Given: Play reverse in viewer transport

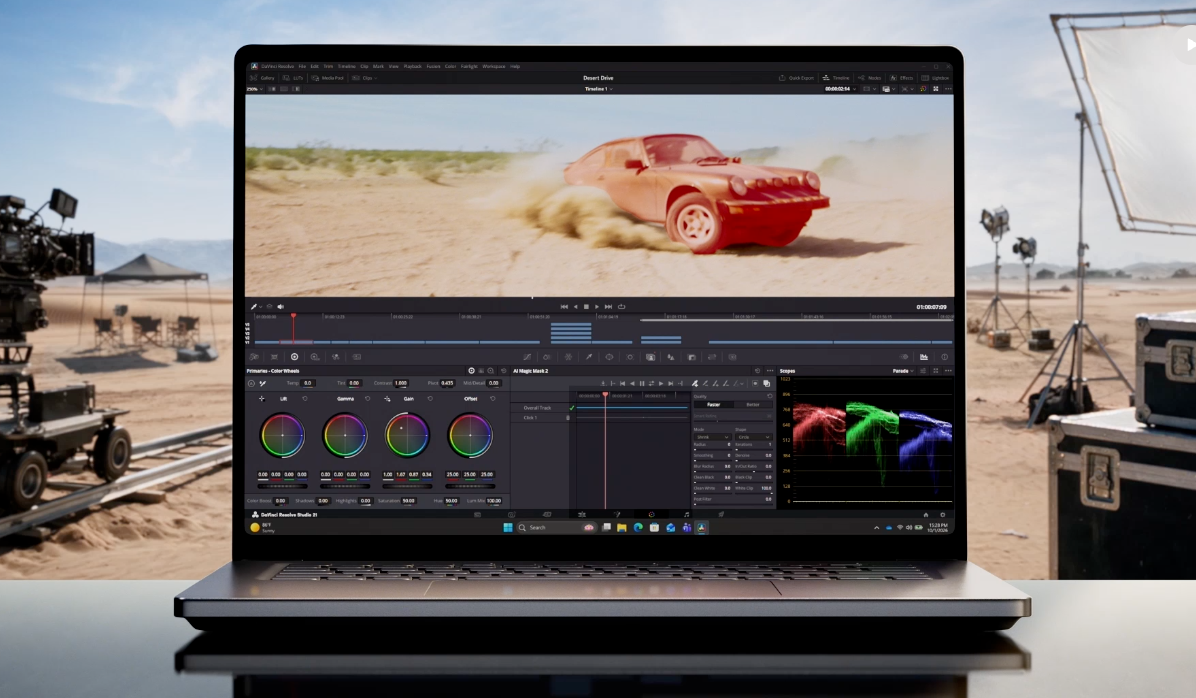Looking at the screenshot, I should [575, 307].
